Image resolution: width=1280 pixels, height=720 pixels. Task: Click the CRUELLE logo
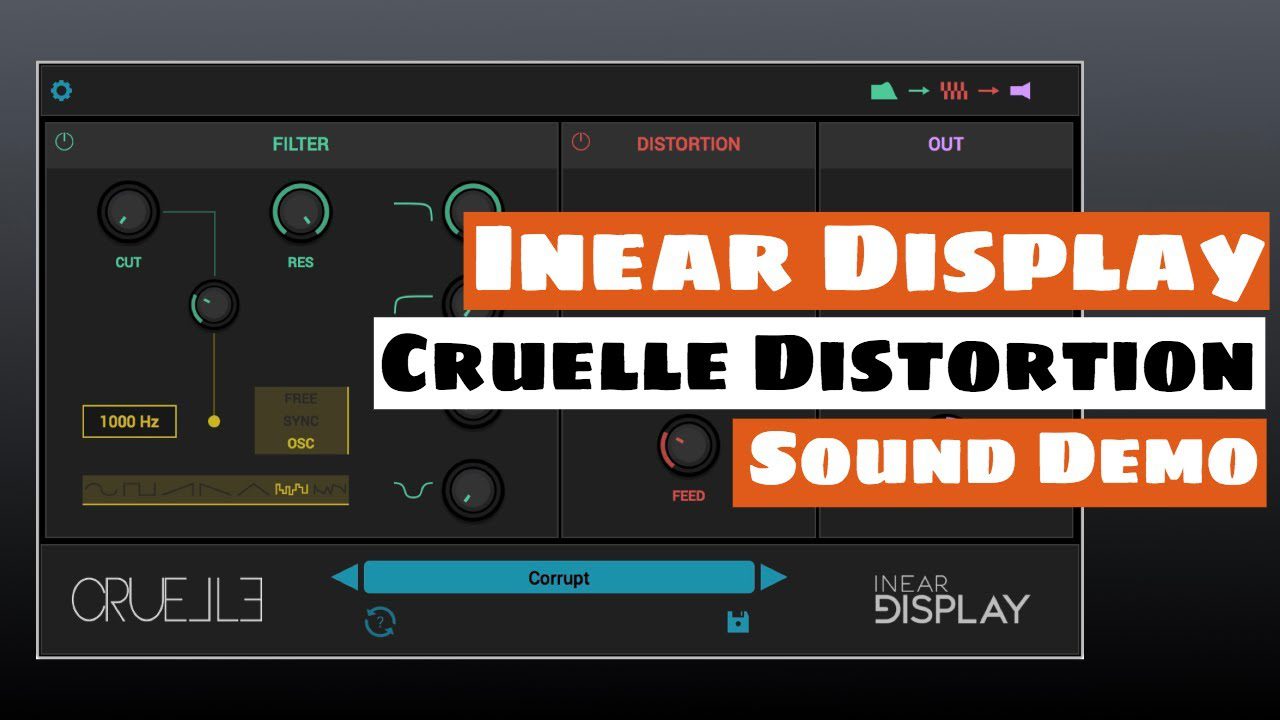click(167, 600)
